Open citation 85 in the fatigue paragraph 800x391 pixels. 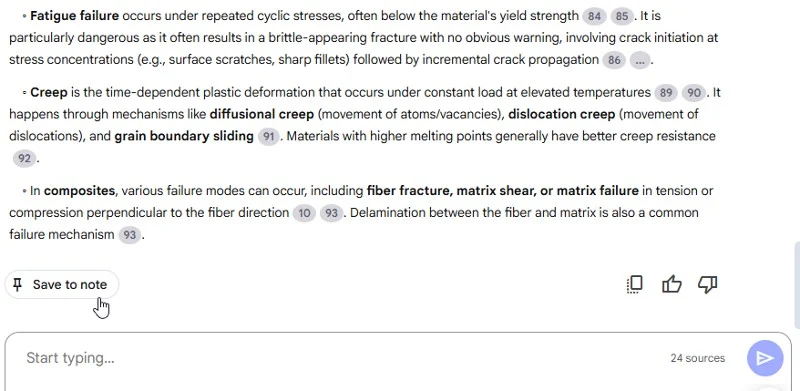tap(621, 17)
